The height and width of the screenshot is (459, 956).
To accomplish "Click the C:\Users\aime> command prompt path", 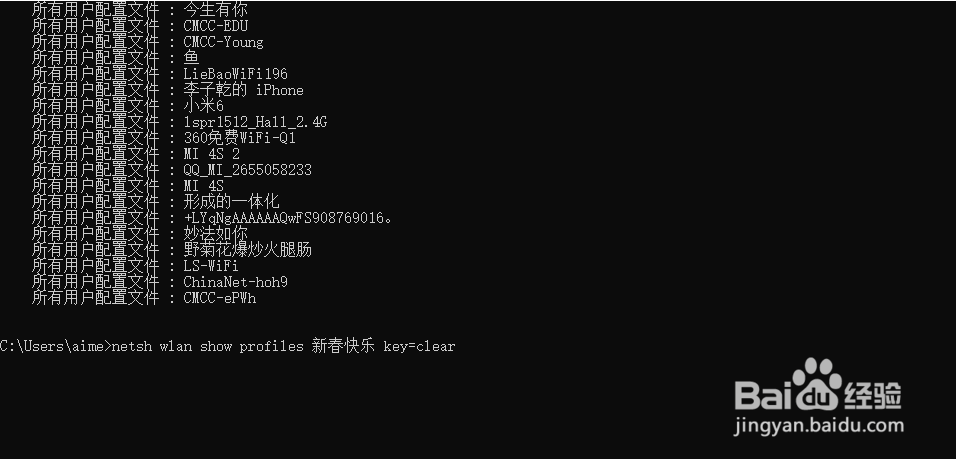I will (55, 347).
